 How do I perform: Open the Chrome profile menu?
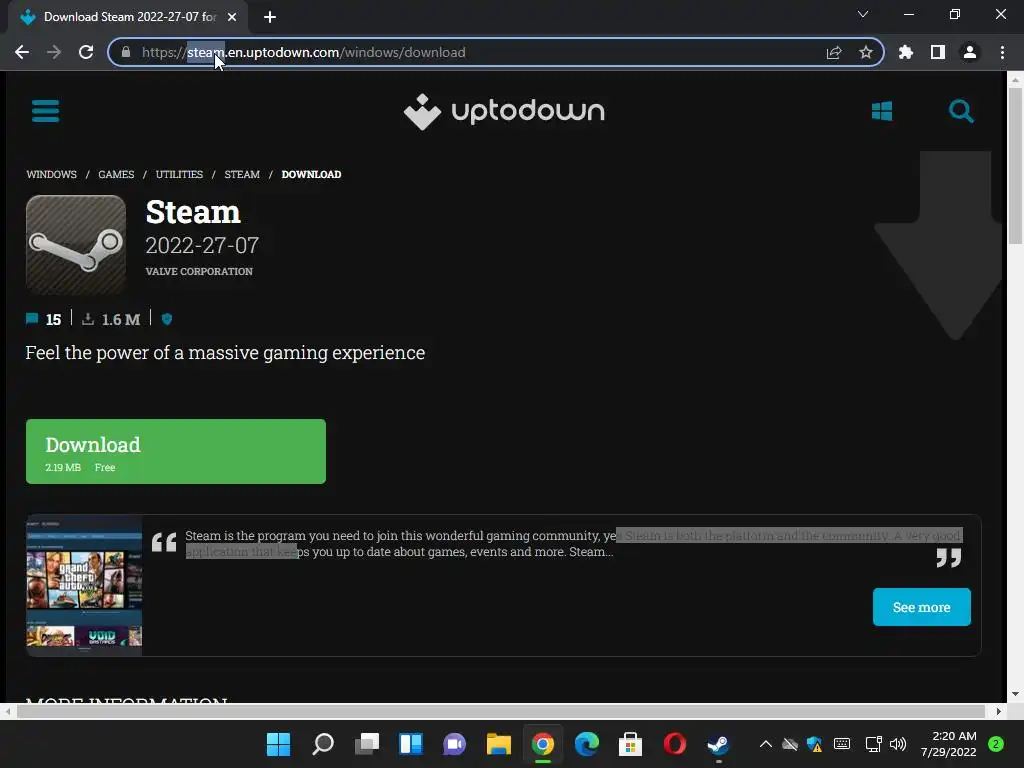coord(970,52)
